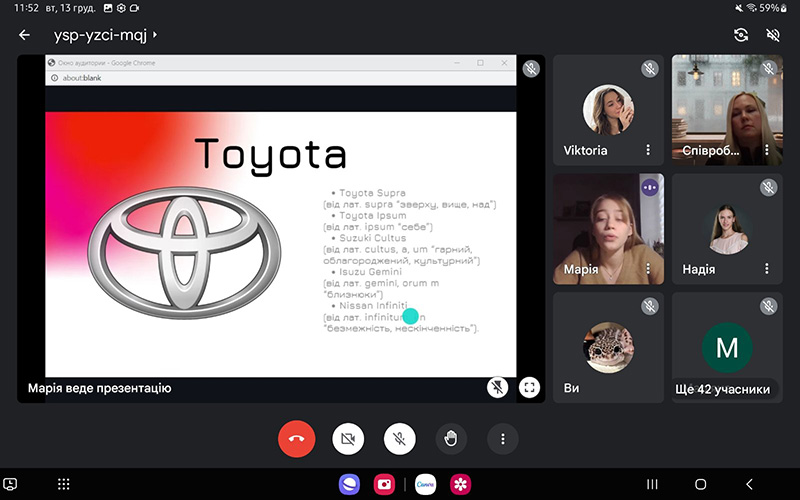Image resolution: width=800 pixels, height=500 pixels.
Task: Open three-dot menu on Співроб... tile
Action: pyautogui.click(x=767, y=150)
